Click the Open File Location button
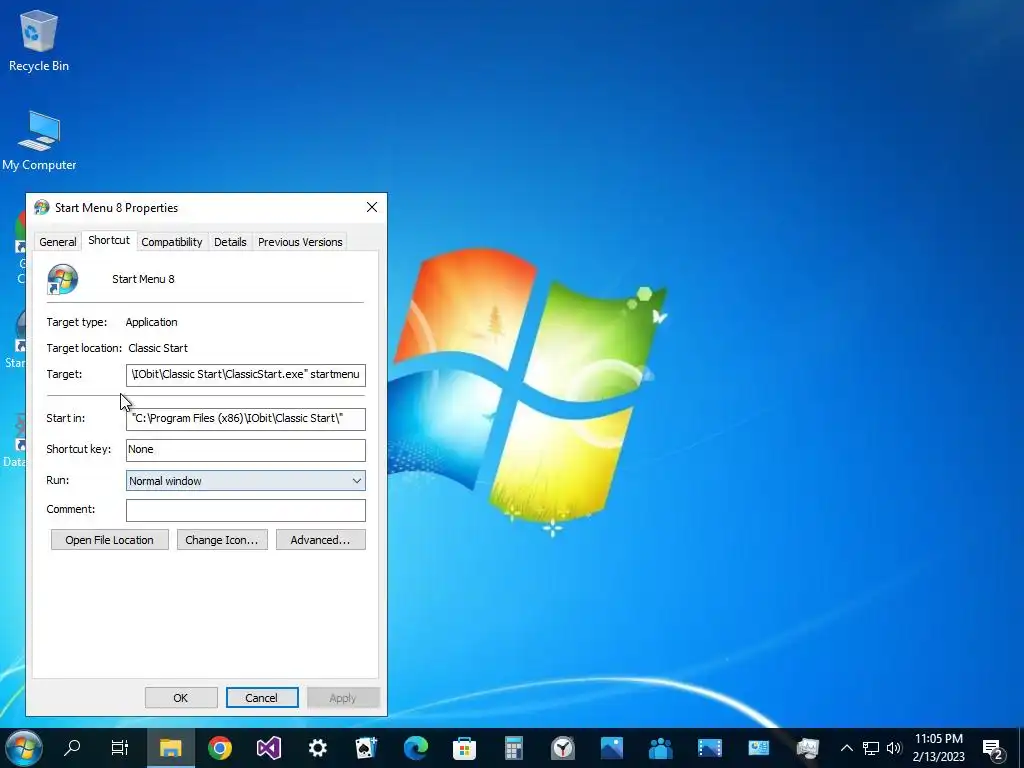The width and height of the screenshot is (1024, 768). pos(110,540)
